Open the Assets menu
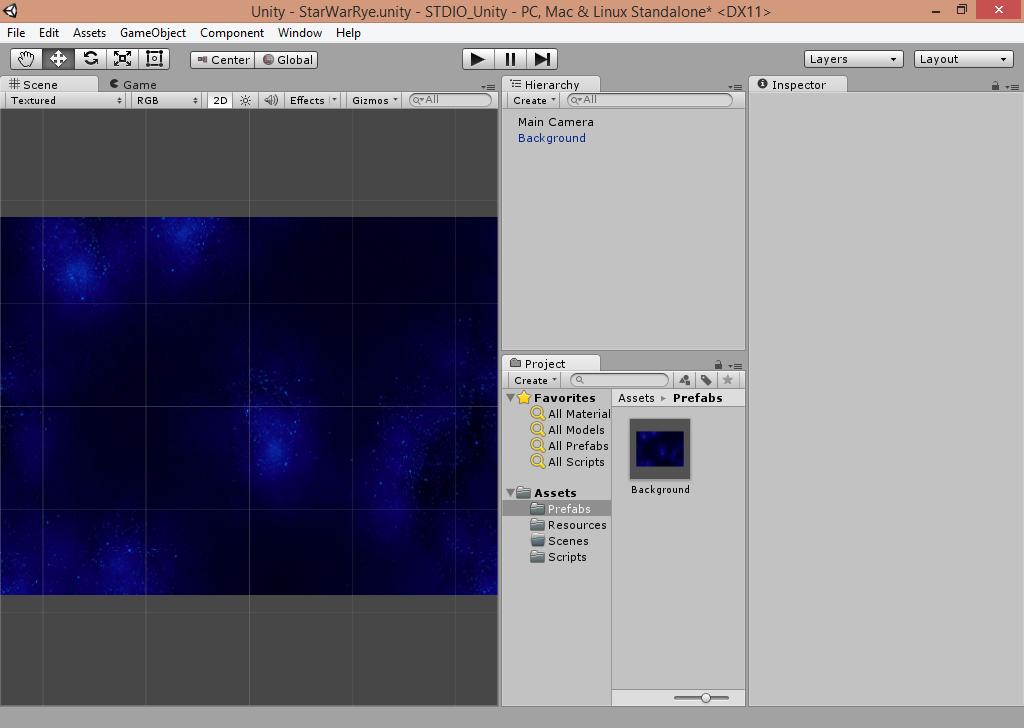 (x=89, y=33)
